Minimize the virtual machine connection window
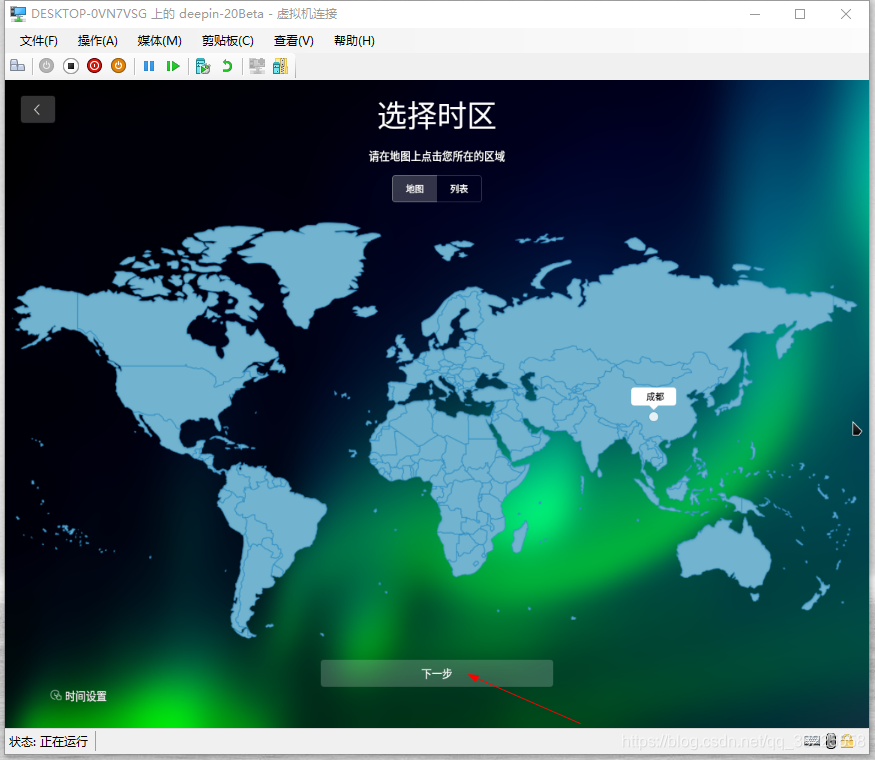Viewport: 875px width, 760px height. (x=754, y=14)
